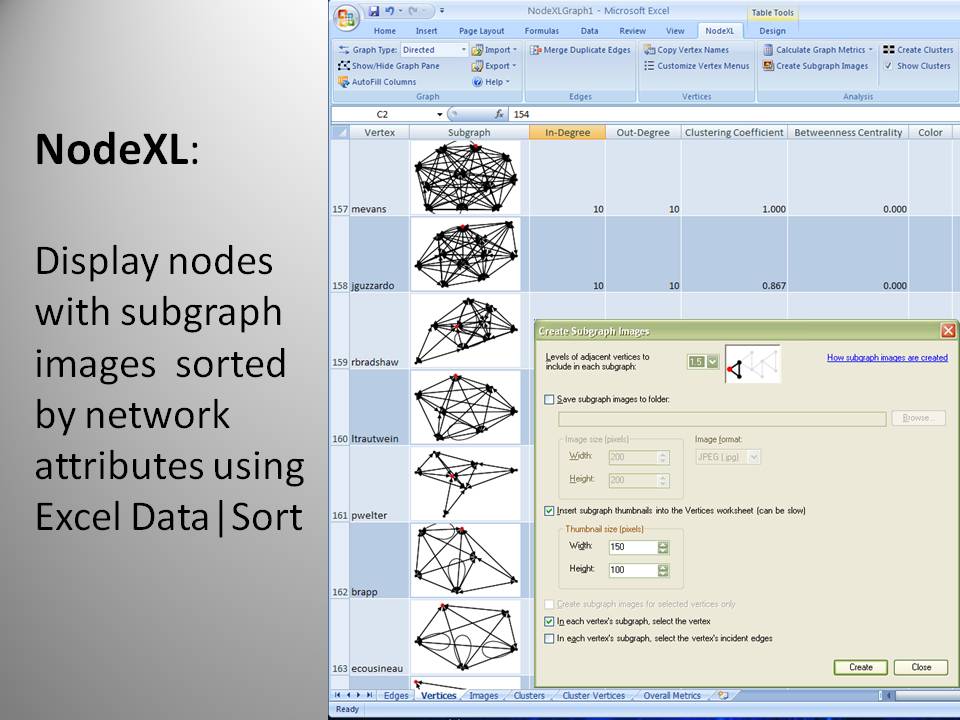This screenshot has height=720, width=960.
Task: Click Merge Duplicate Edges
Action: [580, 50]
